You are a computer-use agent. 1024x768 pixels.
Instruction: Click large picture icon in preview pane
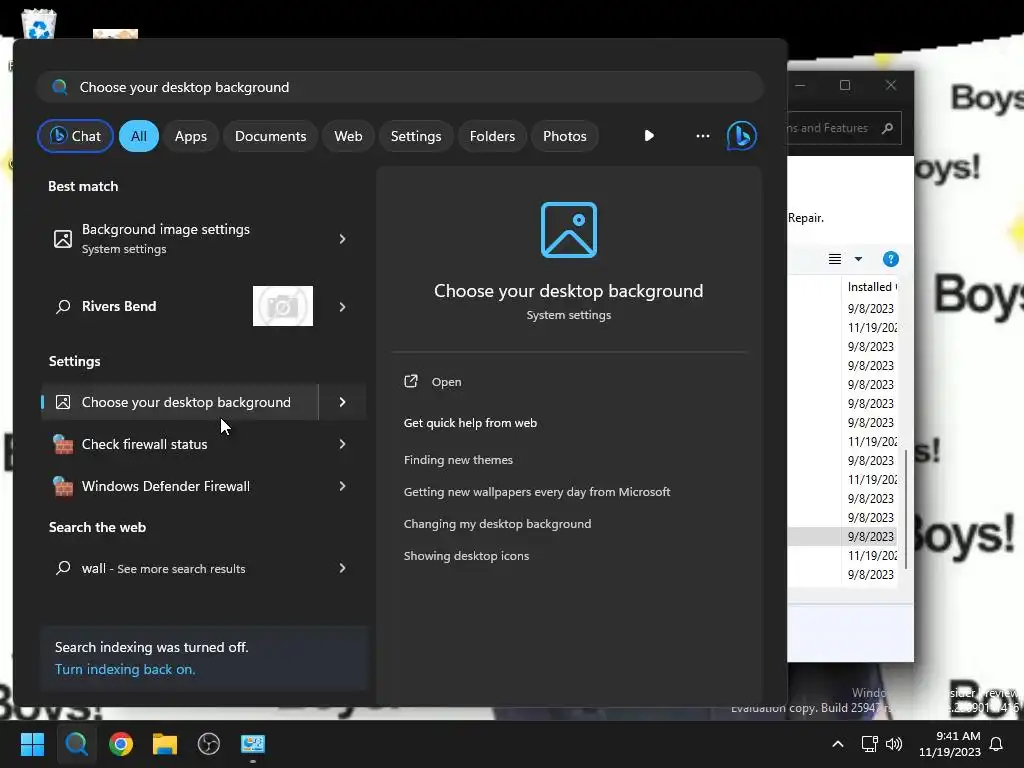click(569, 230)
